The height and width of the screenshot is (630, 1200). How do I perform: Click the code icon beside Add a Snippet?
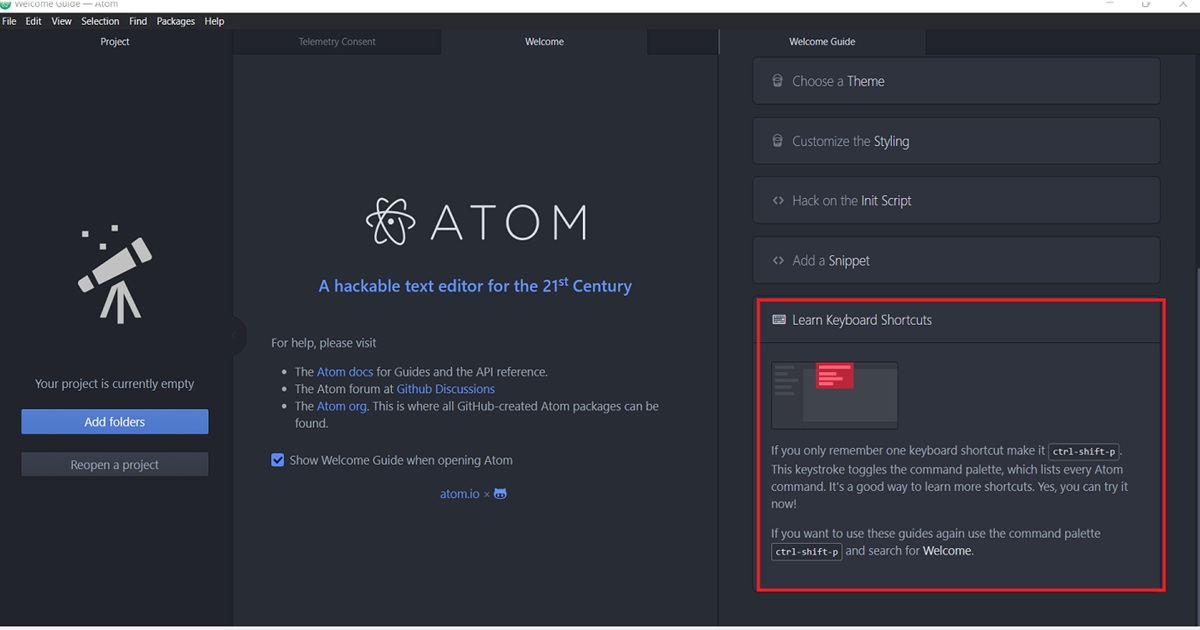(778, 260)
